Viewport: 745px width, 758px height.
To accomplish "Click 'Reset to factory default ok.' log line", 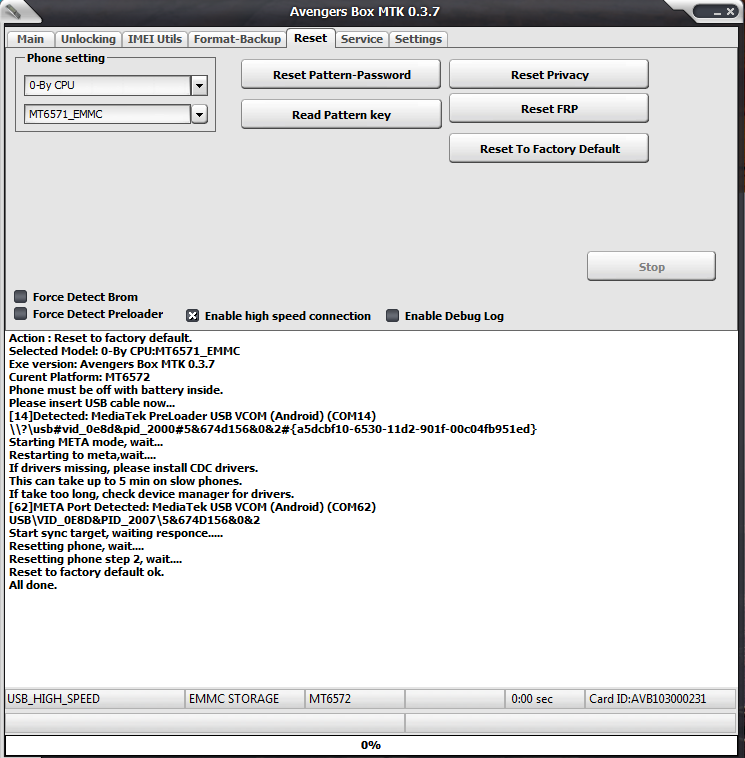I will pos(87,572).
